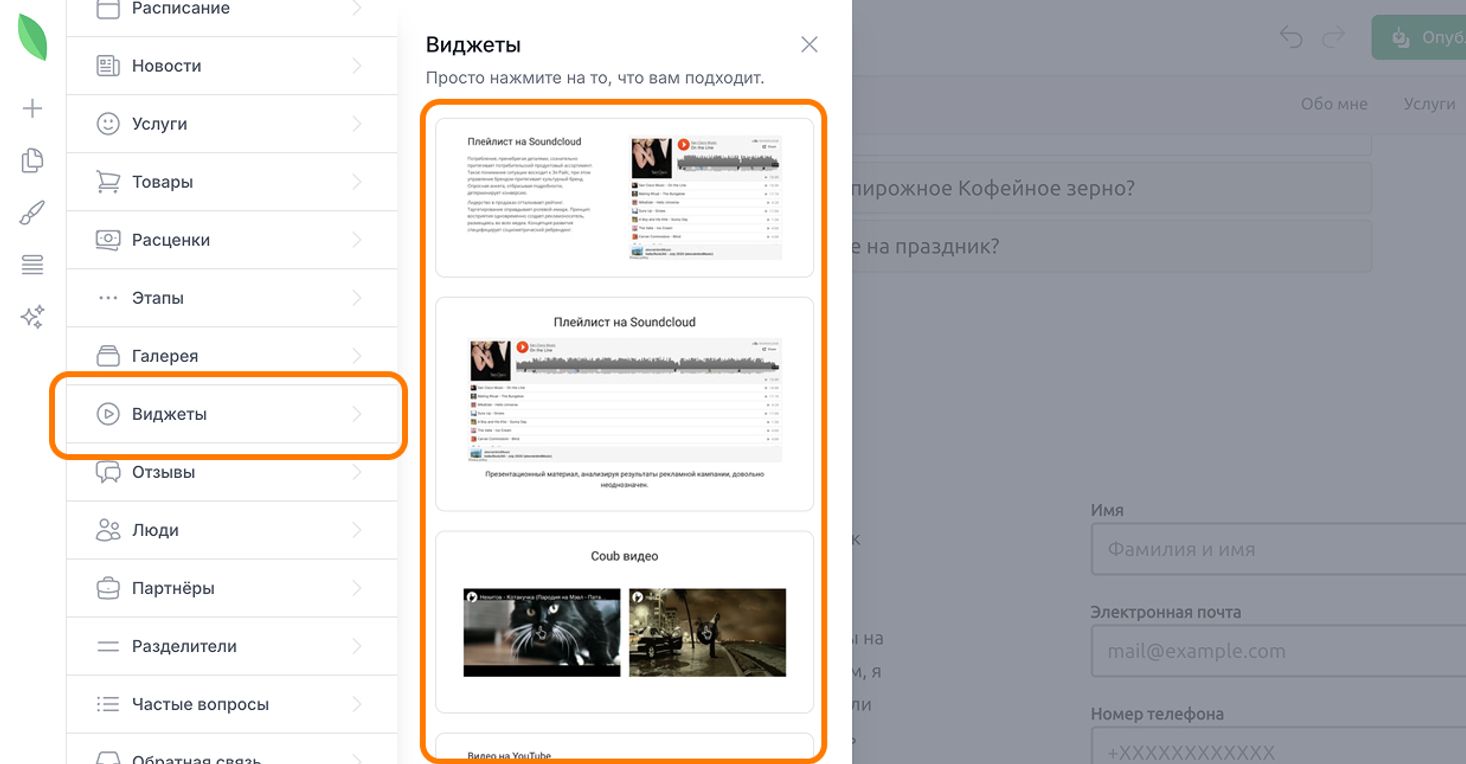This screenshot has width=1466, height=764.
Task: Click the speech bubbles icon beside Отзывы
Action: coord(107,472)
